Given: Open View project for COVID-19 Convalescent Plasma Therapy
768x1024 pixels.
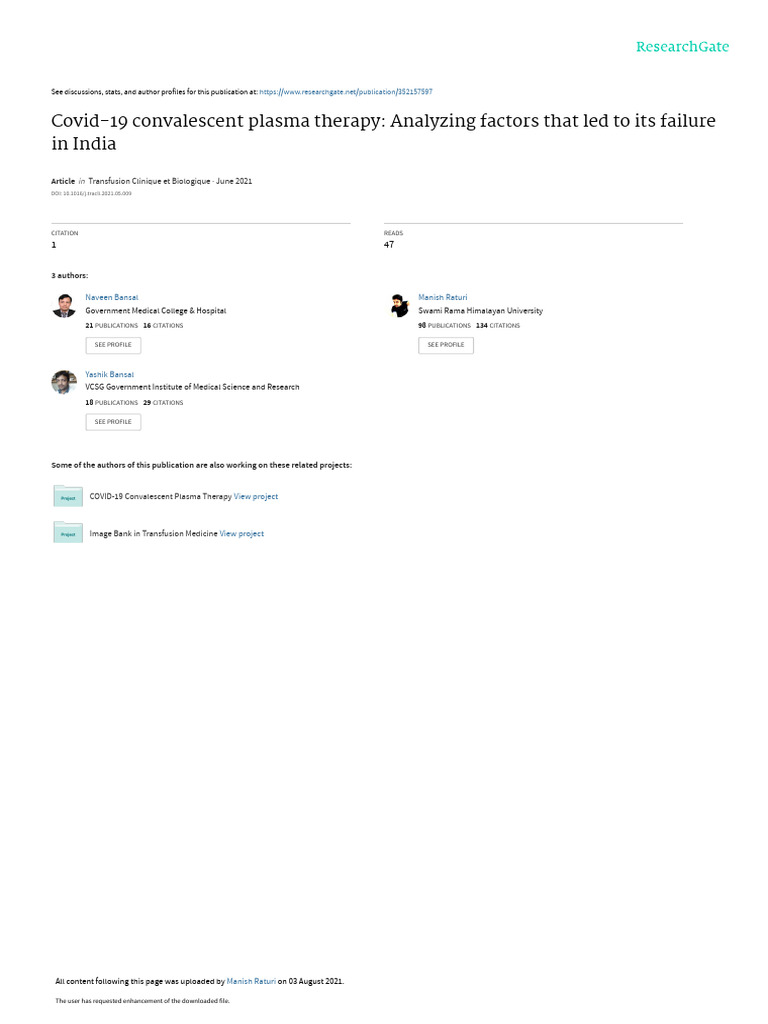Looking at the screenshot, I should 256,496.
